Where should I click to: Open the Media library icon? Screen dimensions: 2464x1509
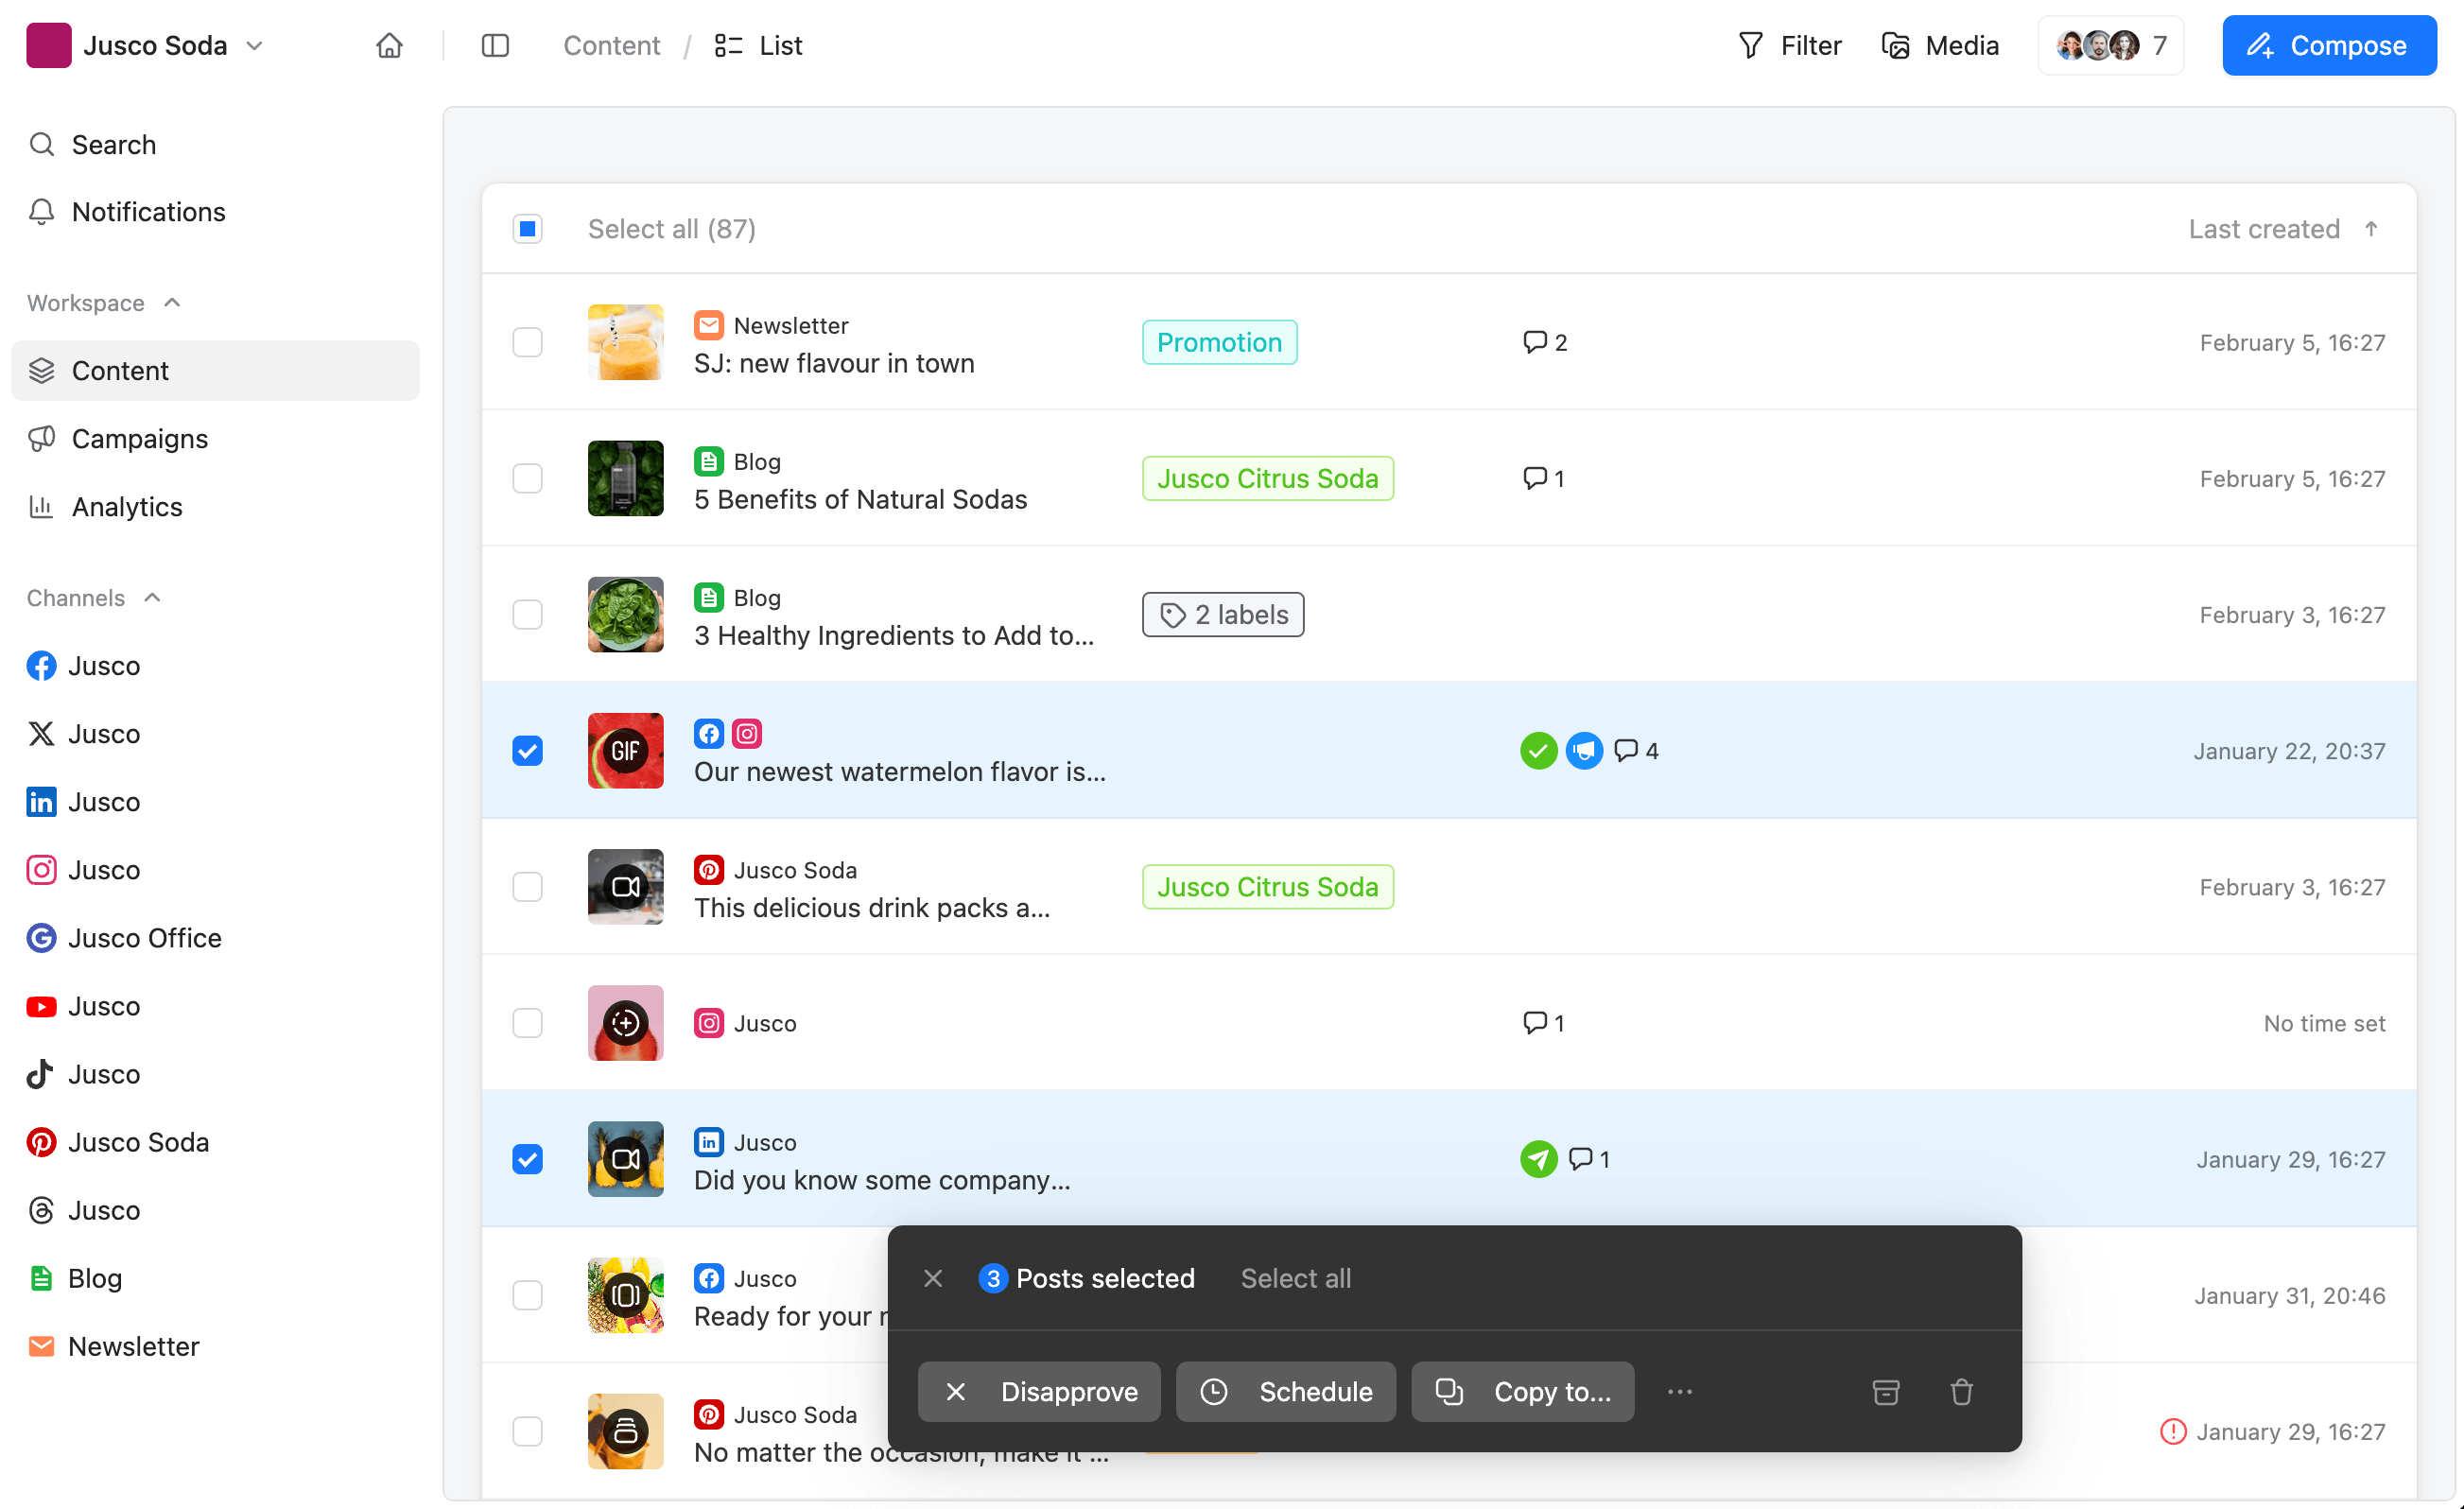(x=1895, y=46)
